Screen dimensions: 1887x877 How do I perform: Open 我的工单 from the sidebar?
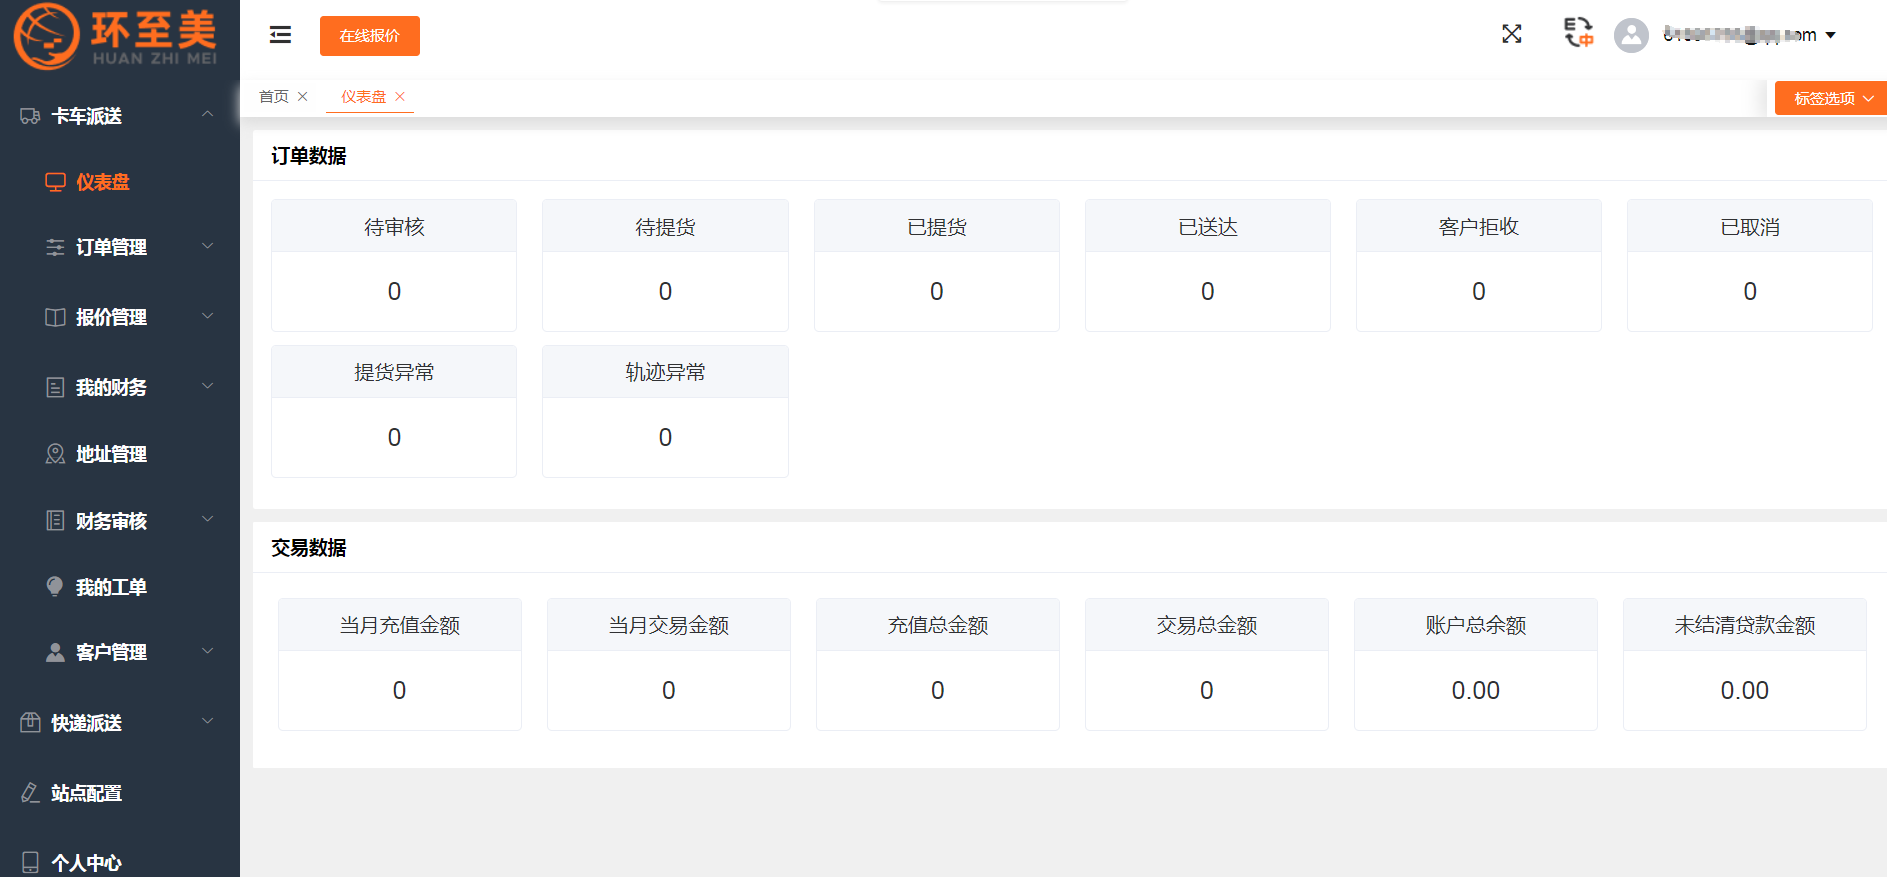[111, 587]
